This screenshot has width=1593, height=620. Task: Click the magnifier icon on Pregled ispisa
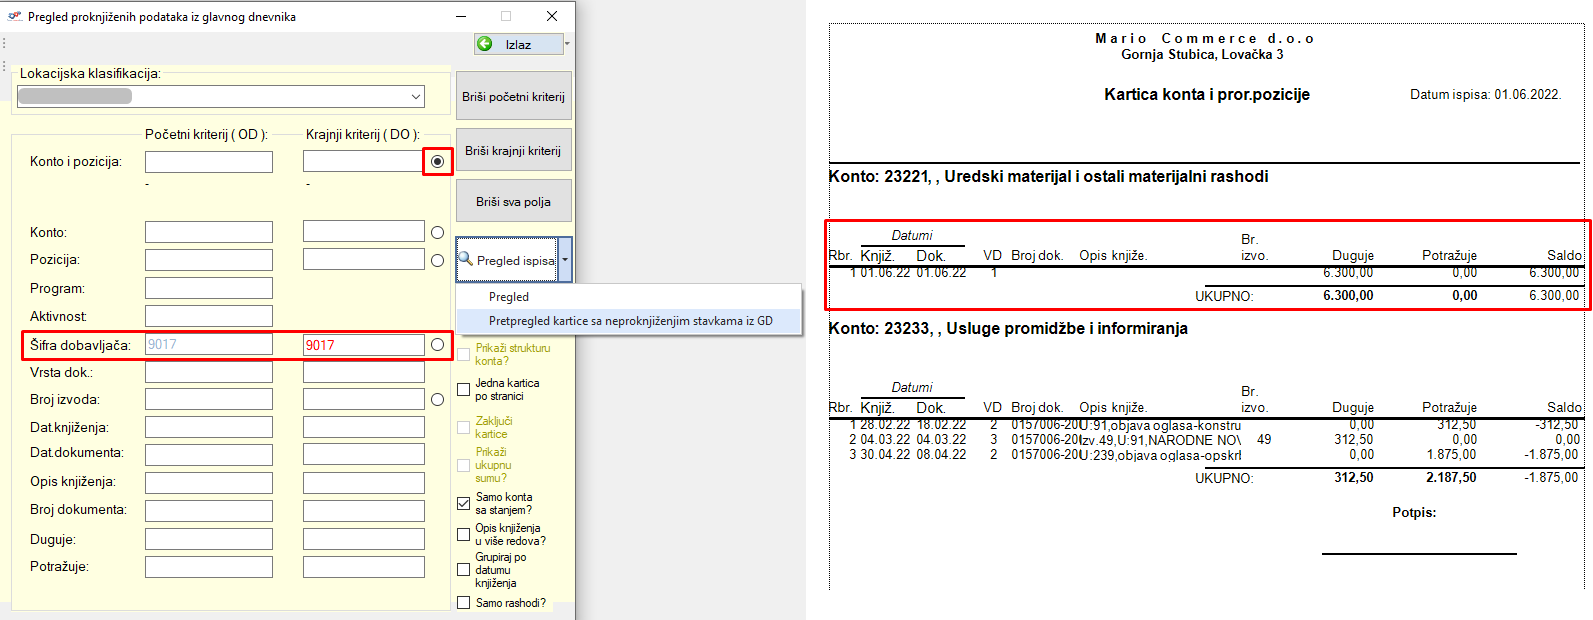(x=465, y=259)
